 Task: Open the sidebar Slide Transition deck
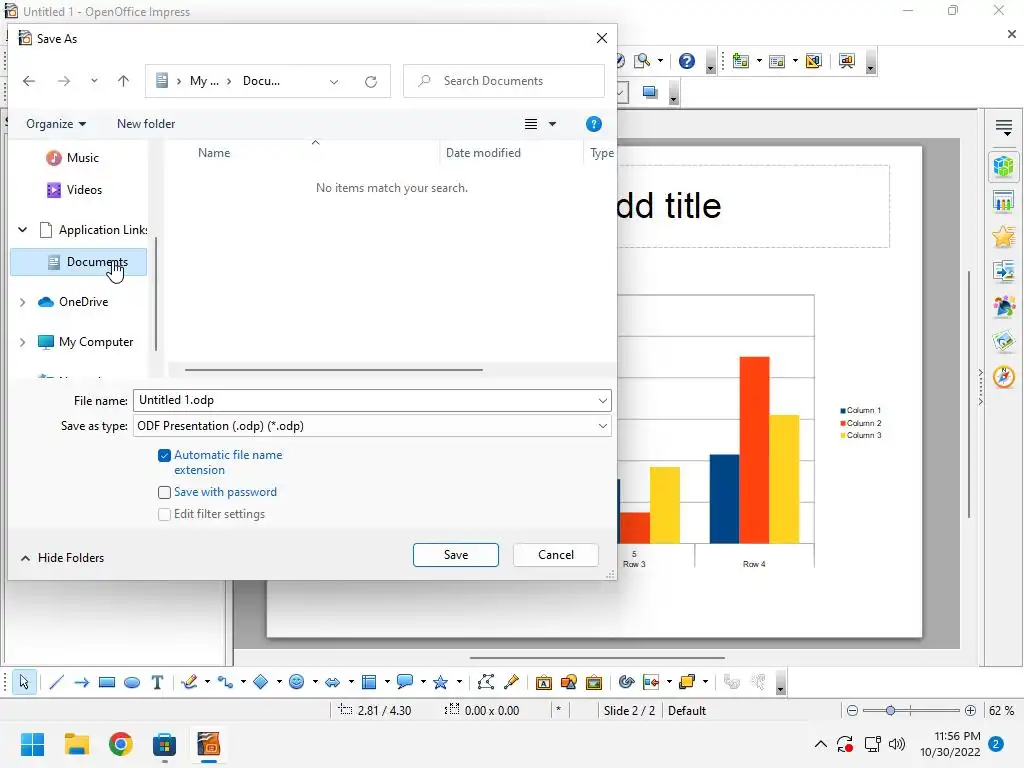click(x=1004, y=270)
